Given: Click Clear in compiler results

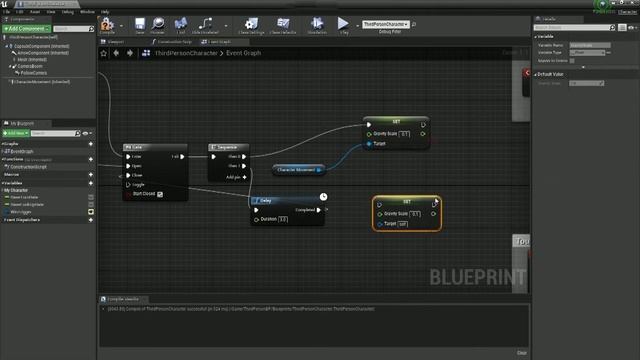Looking at the screenshot, I should pyautogui.click(x=522, y=353).
